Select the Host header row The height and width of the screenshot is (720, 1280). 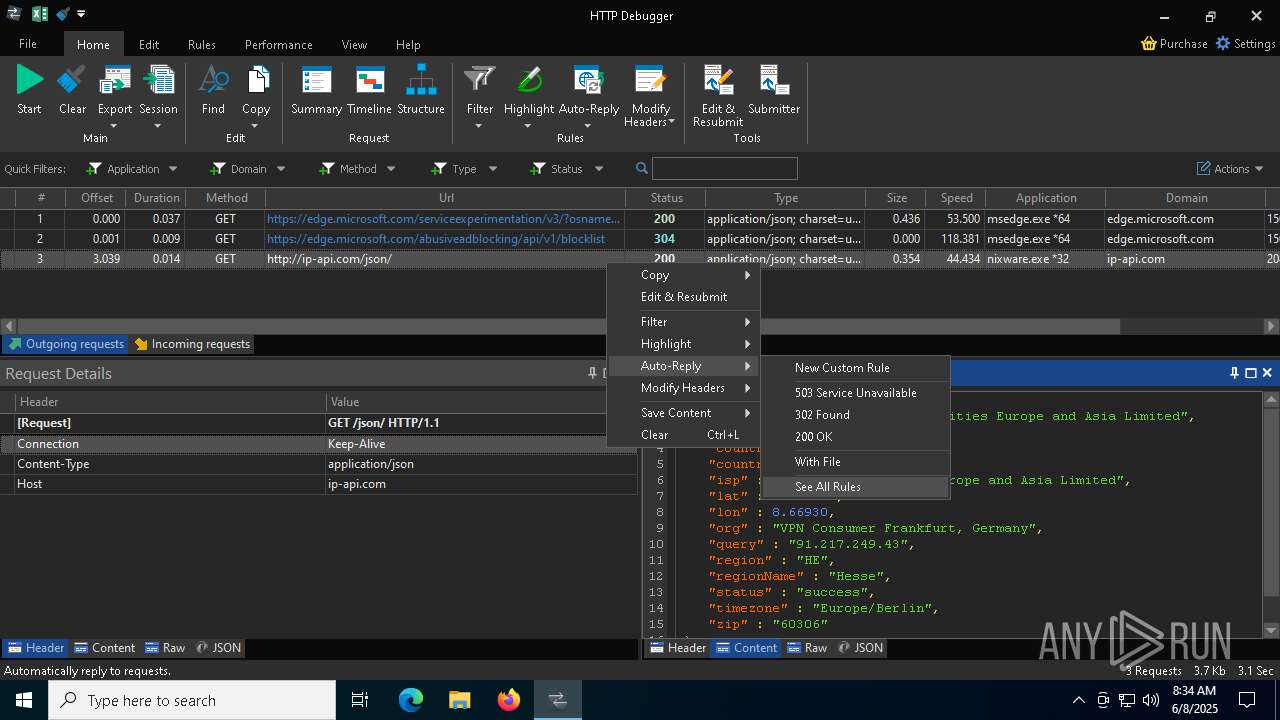click(x=319, y=484)
